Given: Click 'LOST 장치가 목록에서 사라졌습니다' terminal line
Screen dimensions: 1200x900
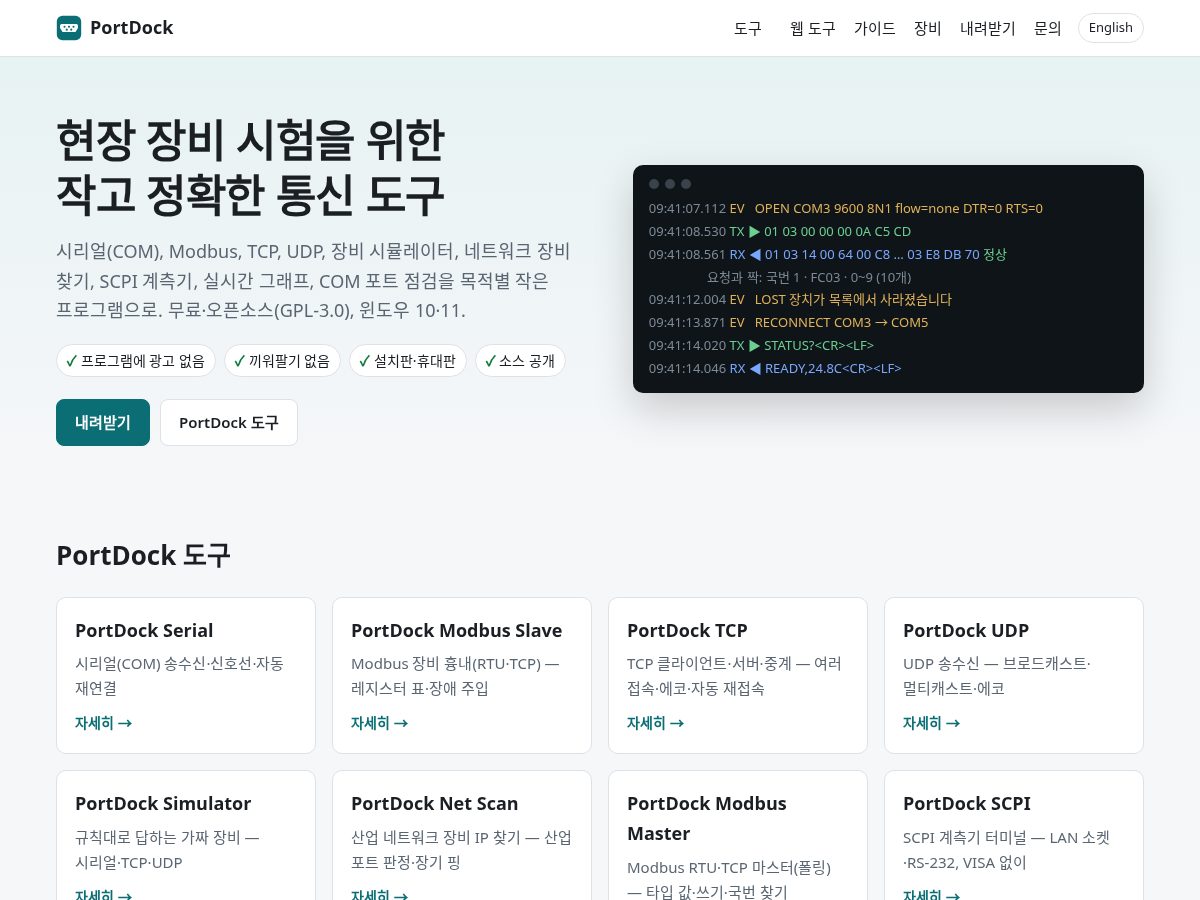Looking at the screenshot, I should [x=800, y=300].
